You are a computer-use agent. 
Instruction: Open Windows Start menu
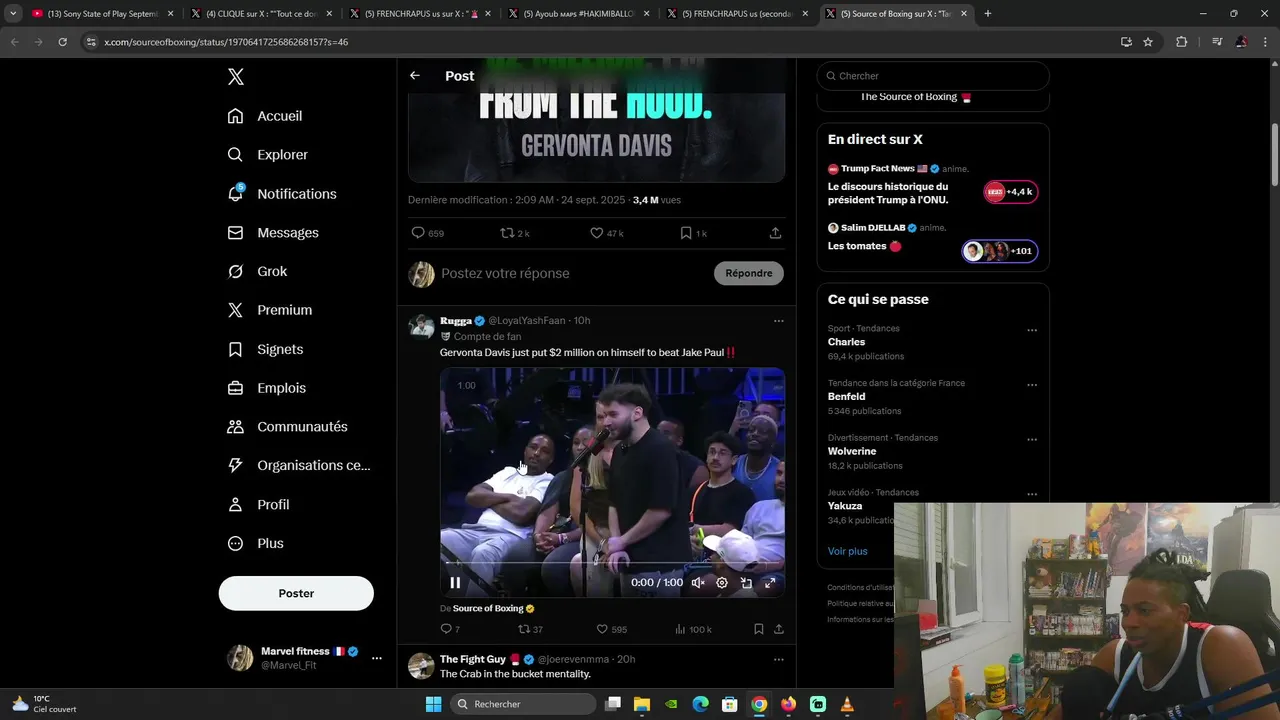pyautogui.click(x=433, y=704)
